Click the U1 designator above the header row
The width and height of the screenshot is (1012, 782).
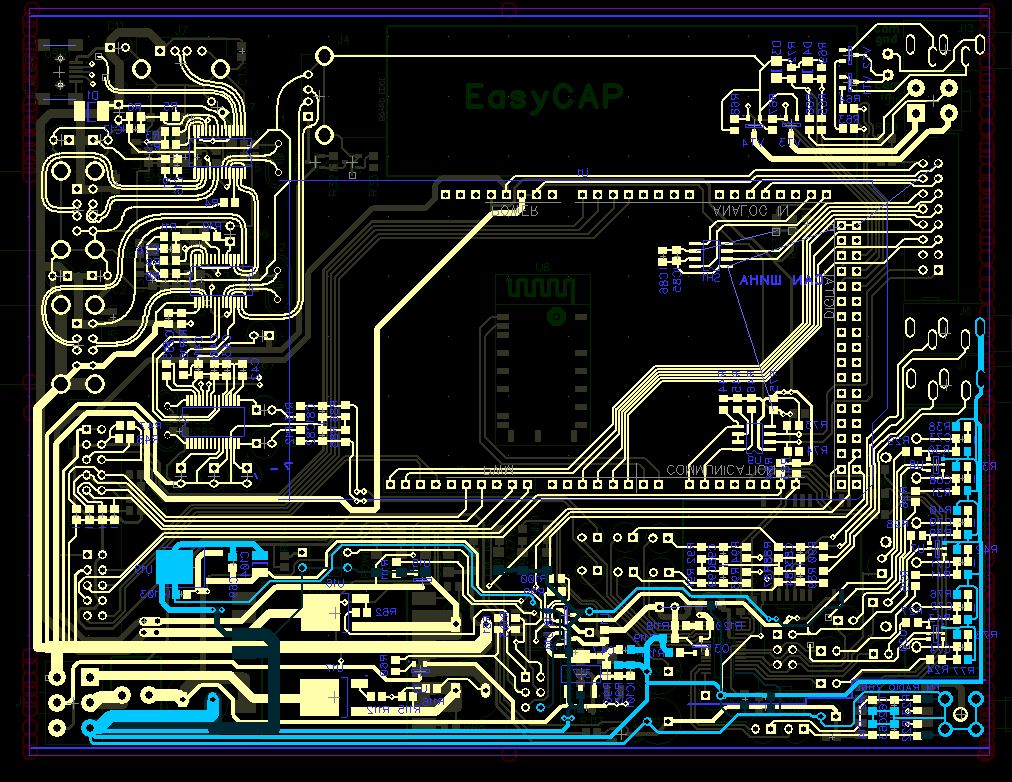(576, 176)
